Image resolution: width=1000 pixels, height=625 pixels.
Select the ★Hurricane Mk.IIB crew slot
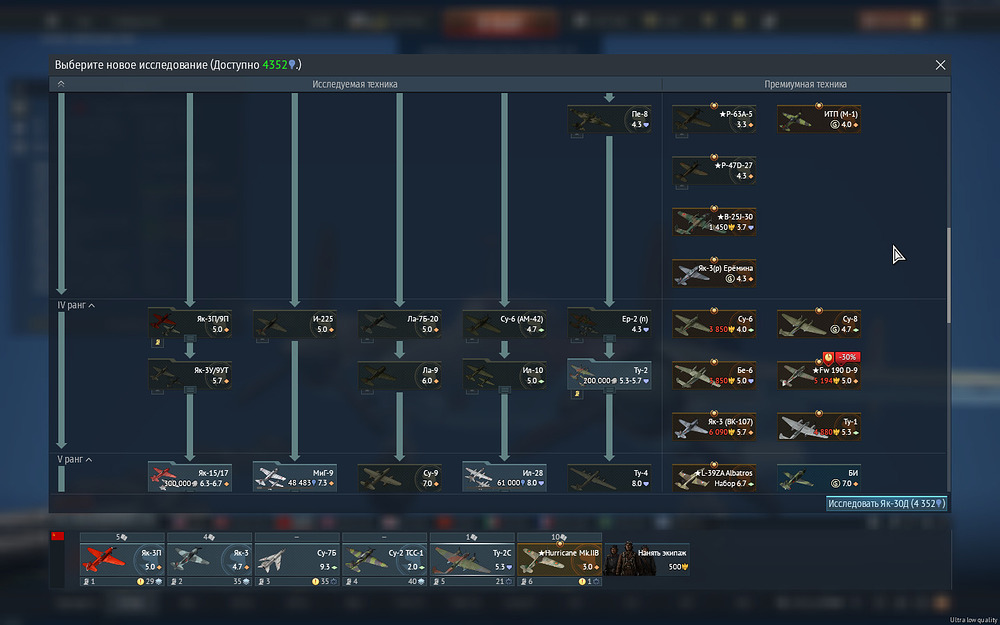tap(559, 559)
